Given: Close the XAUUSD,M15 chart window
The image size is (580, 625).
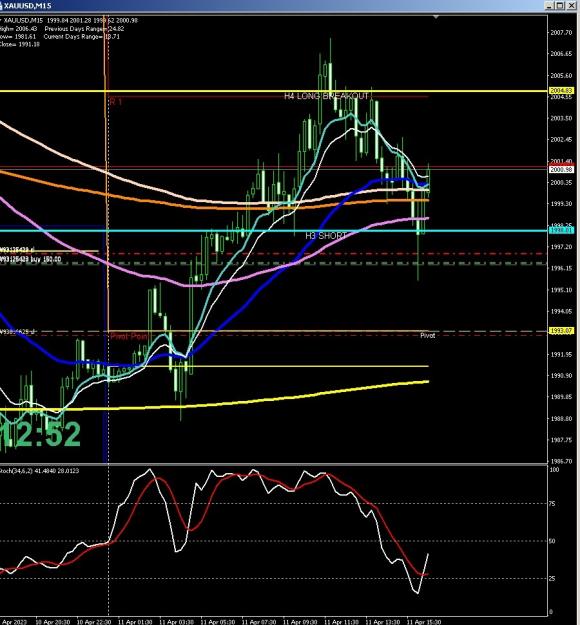Looking at the screenshot, I should [x=571, y=6].
